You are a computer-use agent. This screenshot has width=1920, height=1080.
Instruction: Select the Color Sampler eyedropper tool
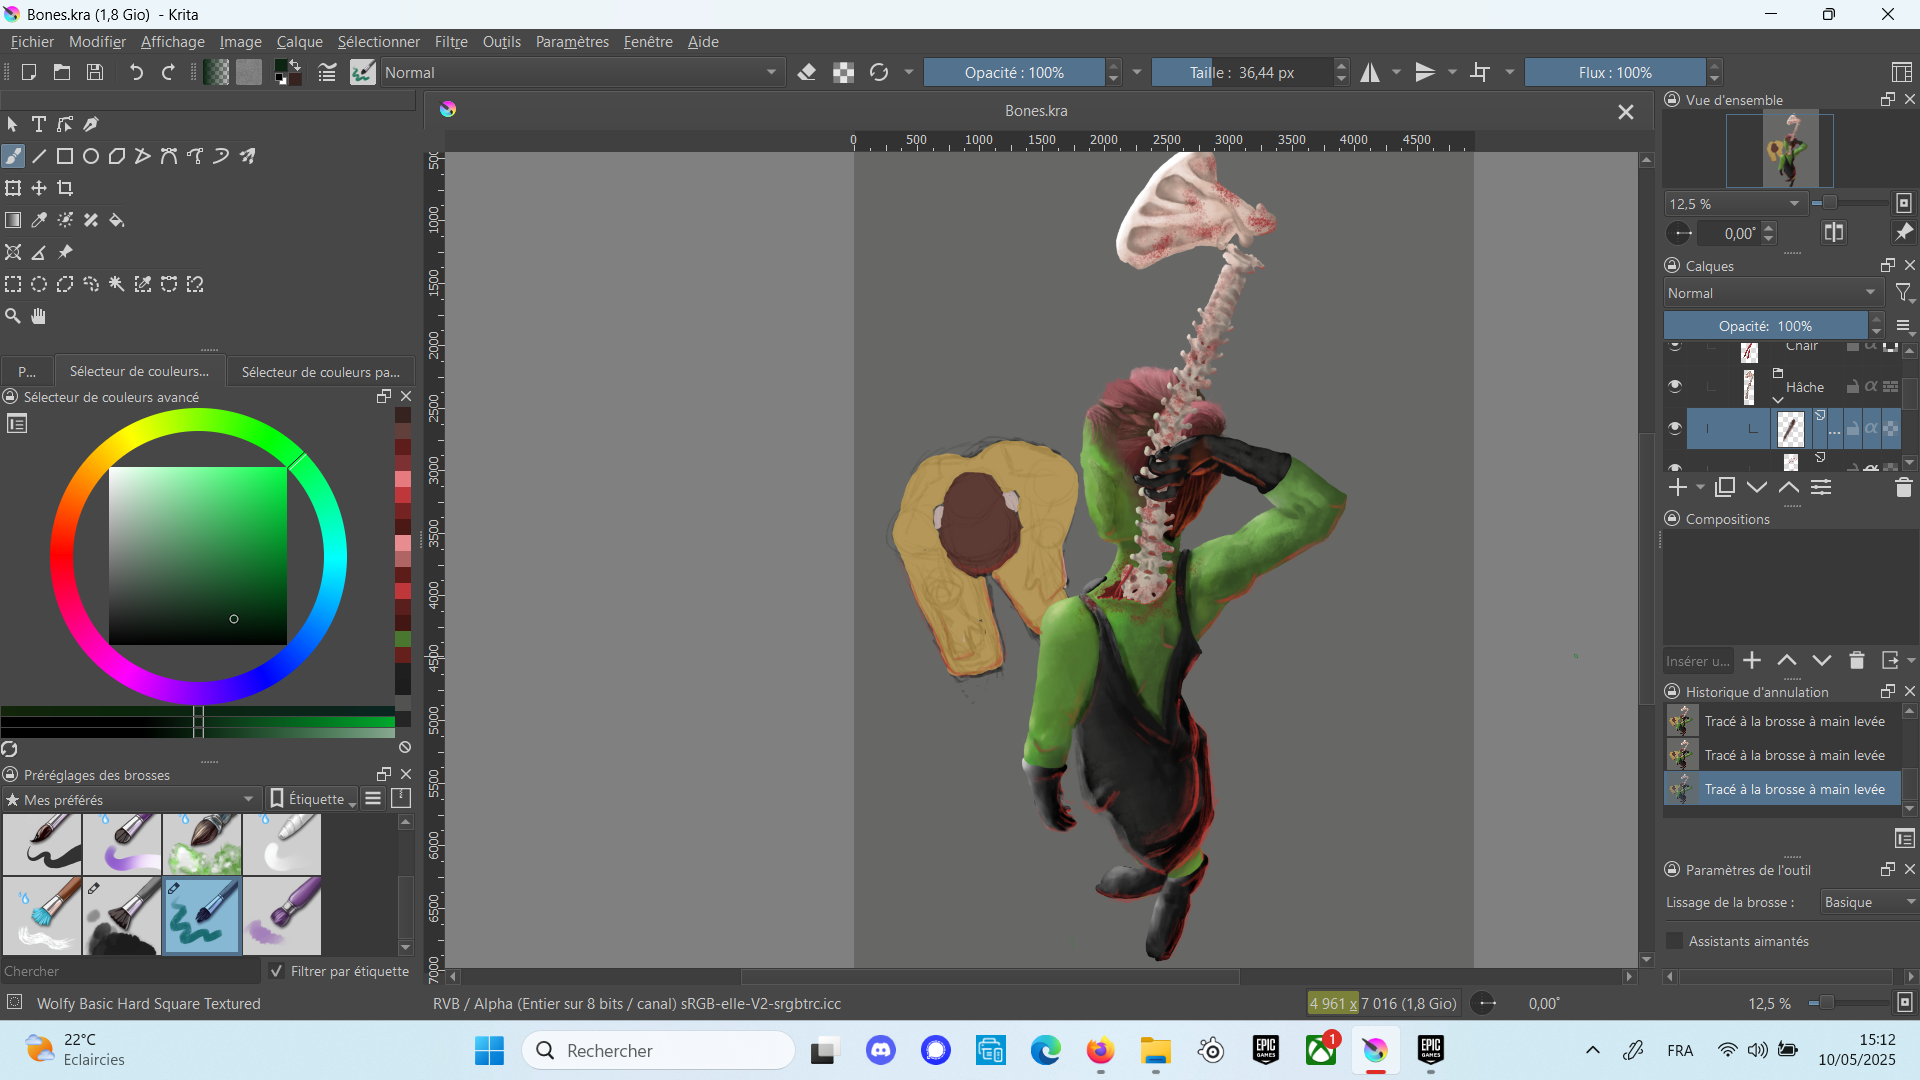[x=39, y=220]
